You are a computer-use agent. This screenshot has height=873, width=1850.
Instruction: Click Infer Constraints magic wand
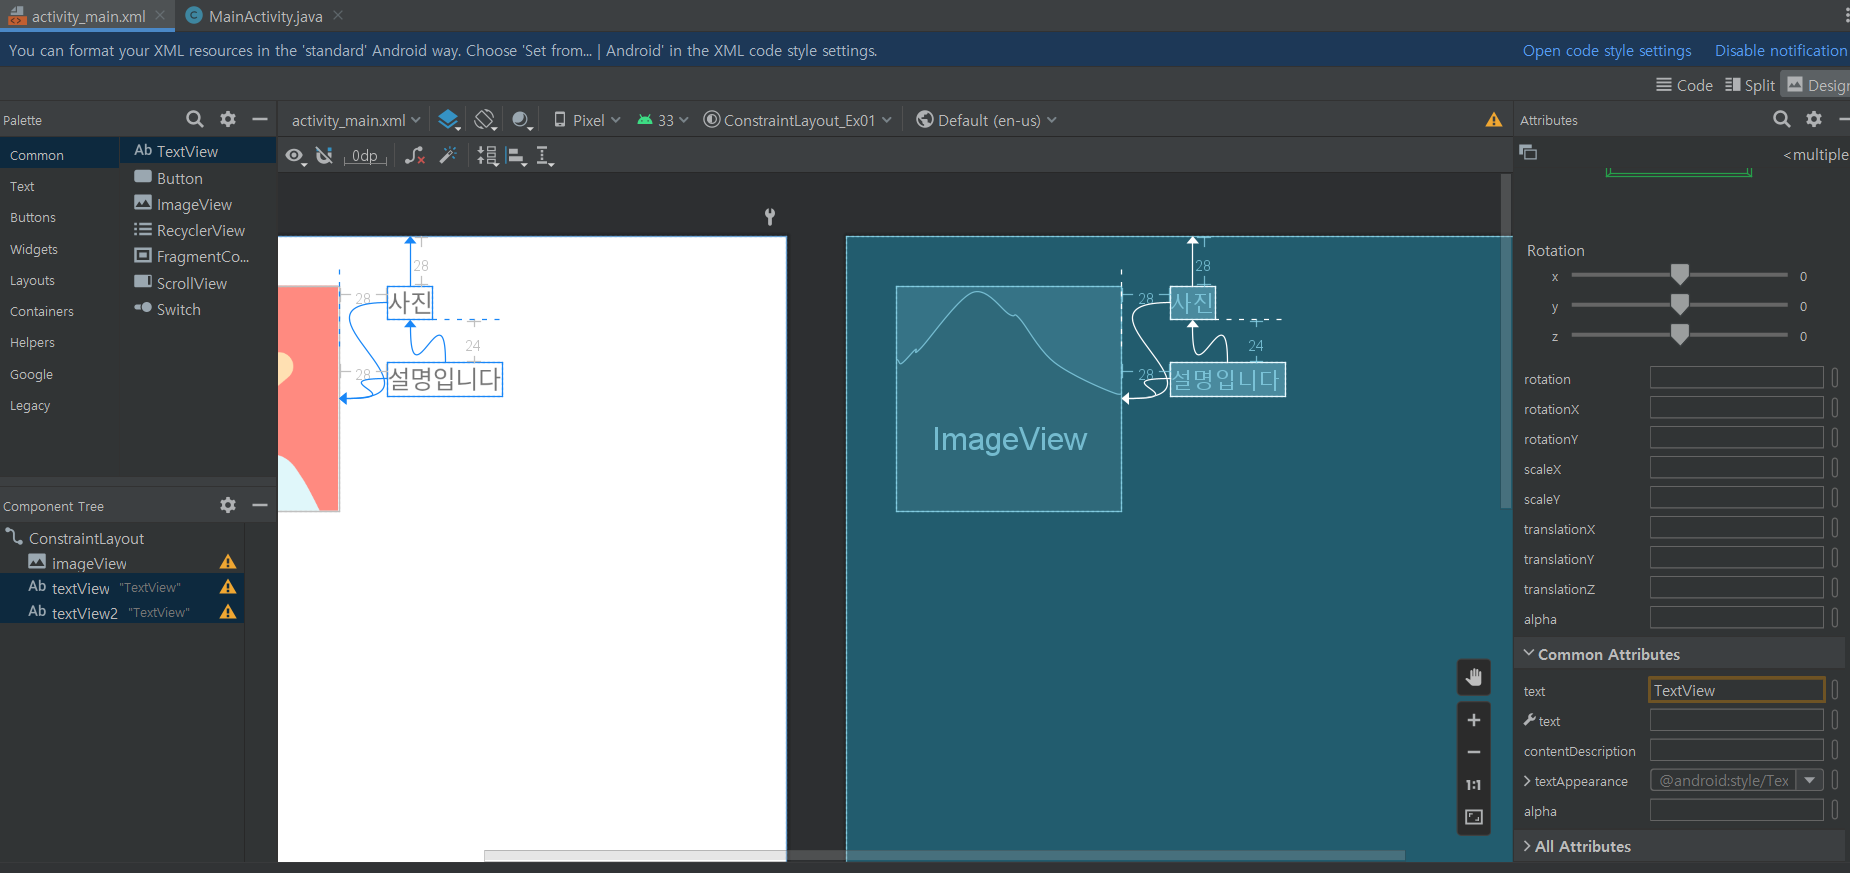tap(448, 155)
